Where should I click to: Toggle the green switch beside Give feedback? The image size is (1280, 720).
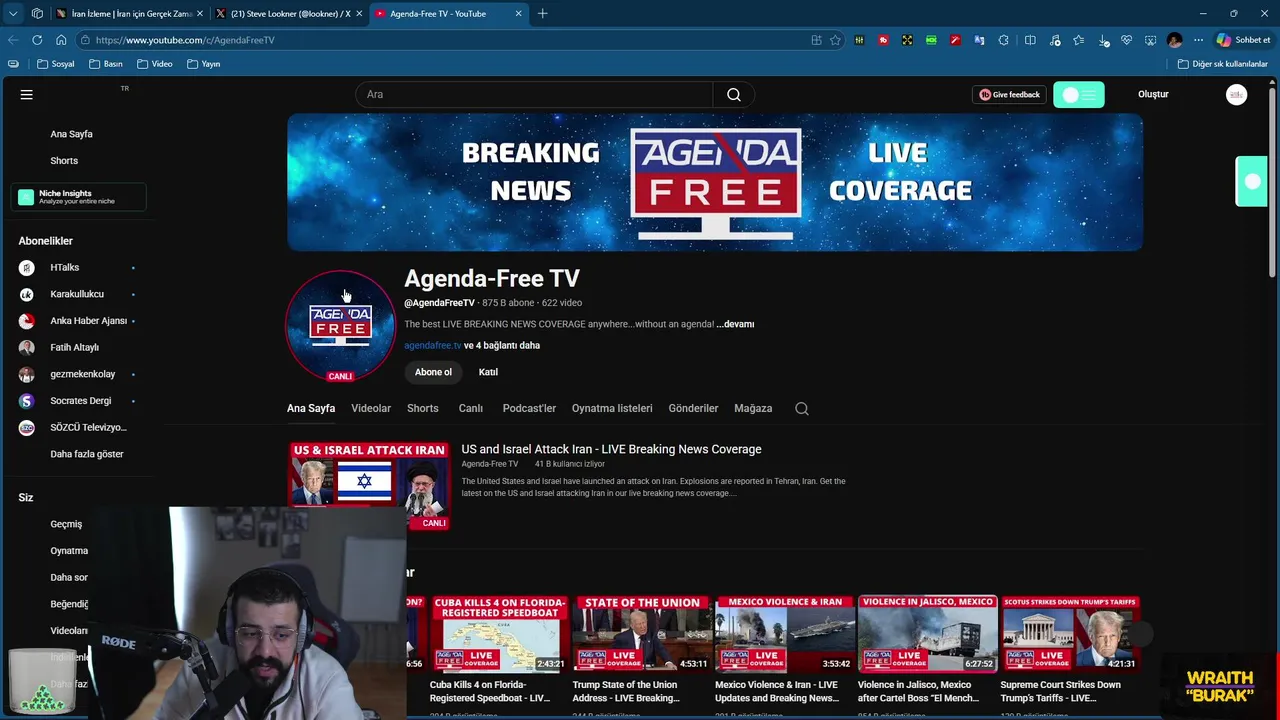point(1079,94)
